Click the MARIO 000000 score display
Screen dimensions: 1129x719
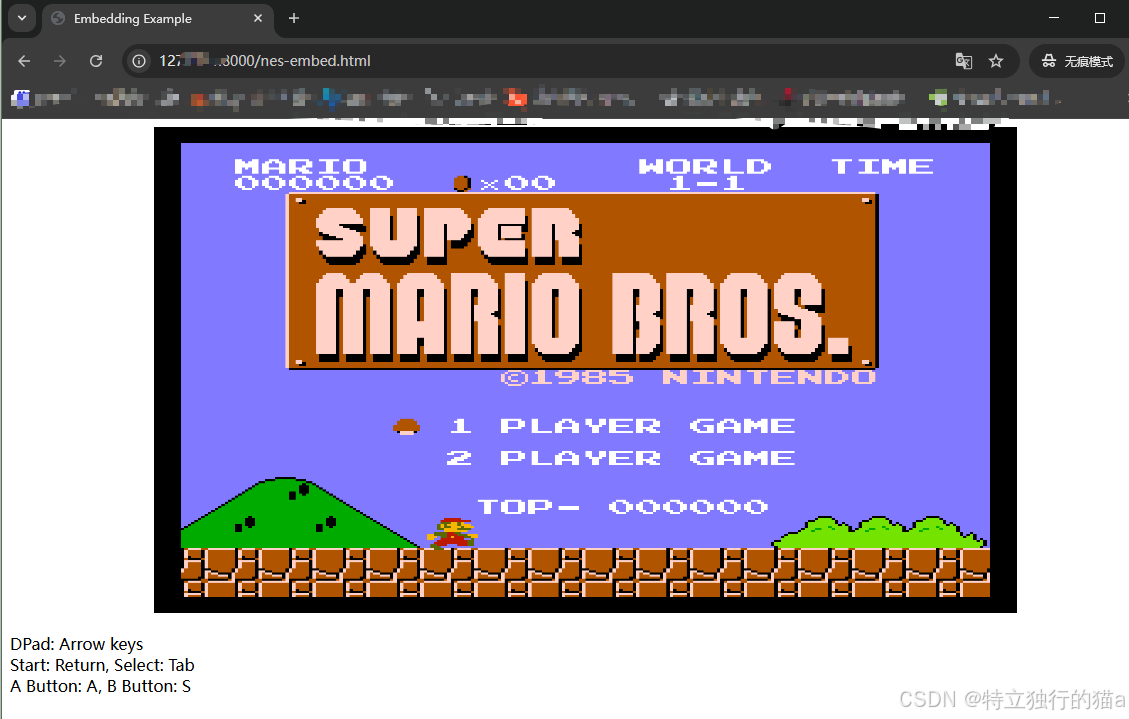314,175
